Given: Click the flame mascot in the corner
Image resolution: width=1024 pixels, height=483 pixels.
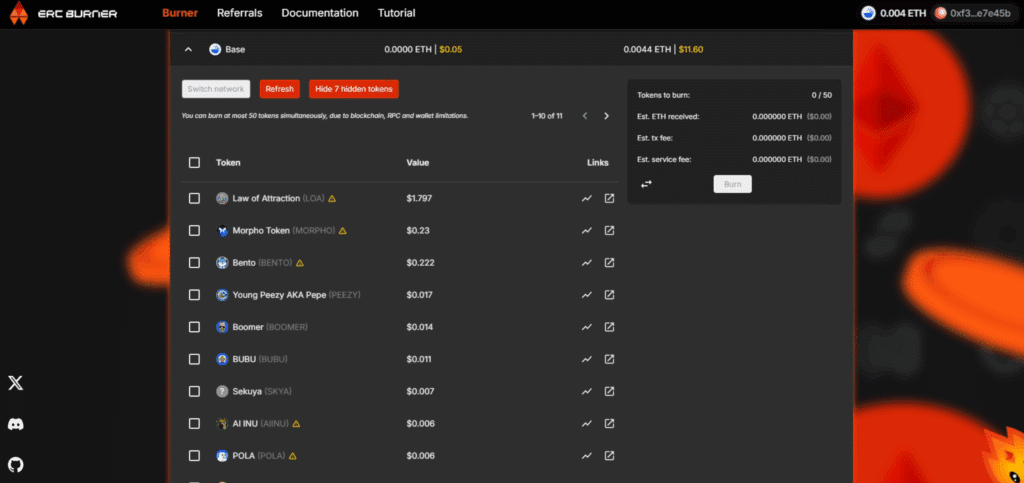Looking at the screenshot, I should pyautogui.click(x=1004, y=456).
